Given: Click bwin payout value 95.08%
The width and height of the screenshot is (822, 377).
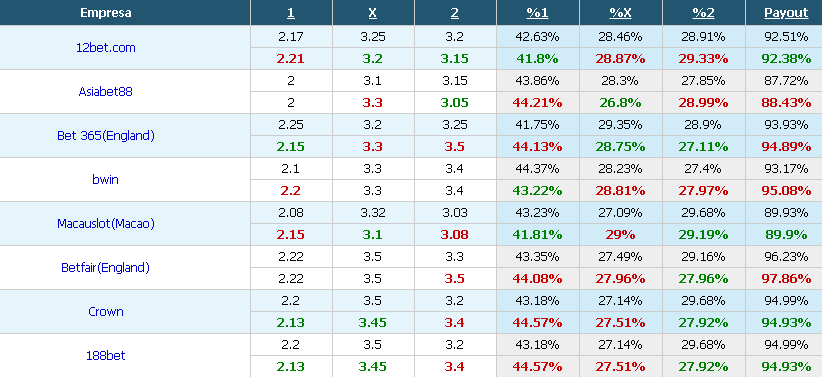Looking at the screenshot, I should tap(786, 191).
